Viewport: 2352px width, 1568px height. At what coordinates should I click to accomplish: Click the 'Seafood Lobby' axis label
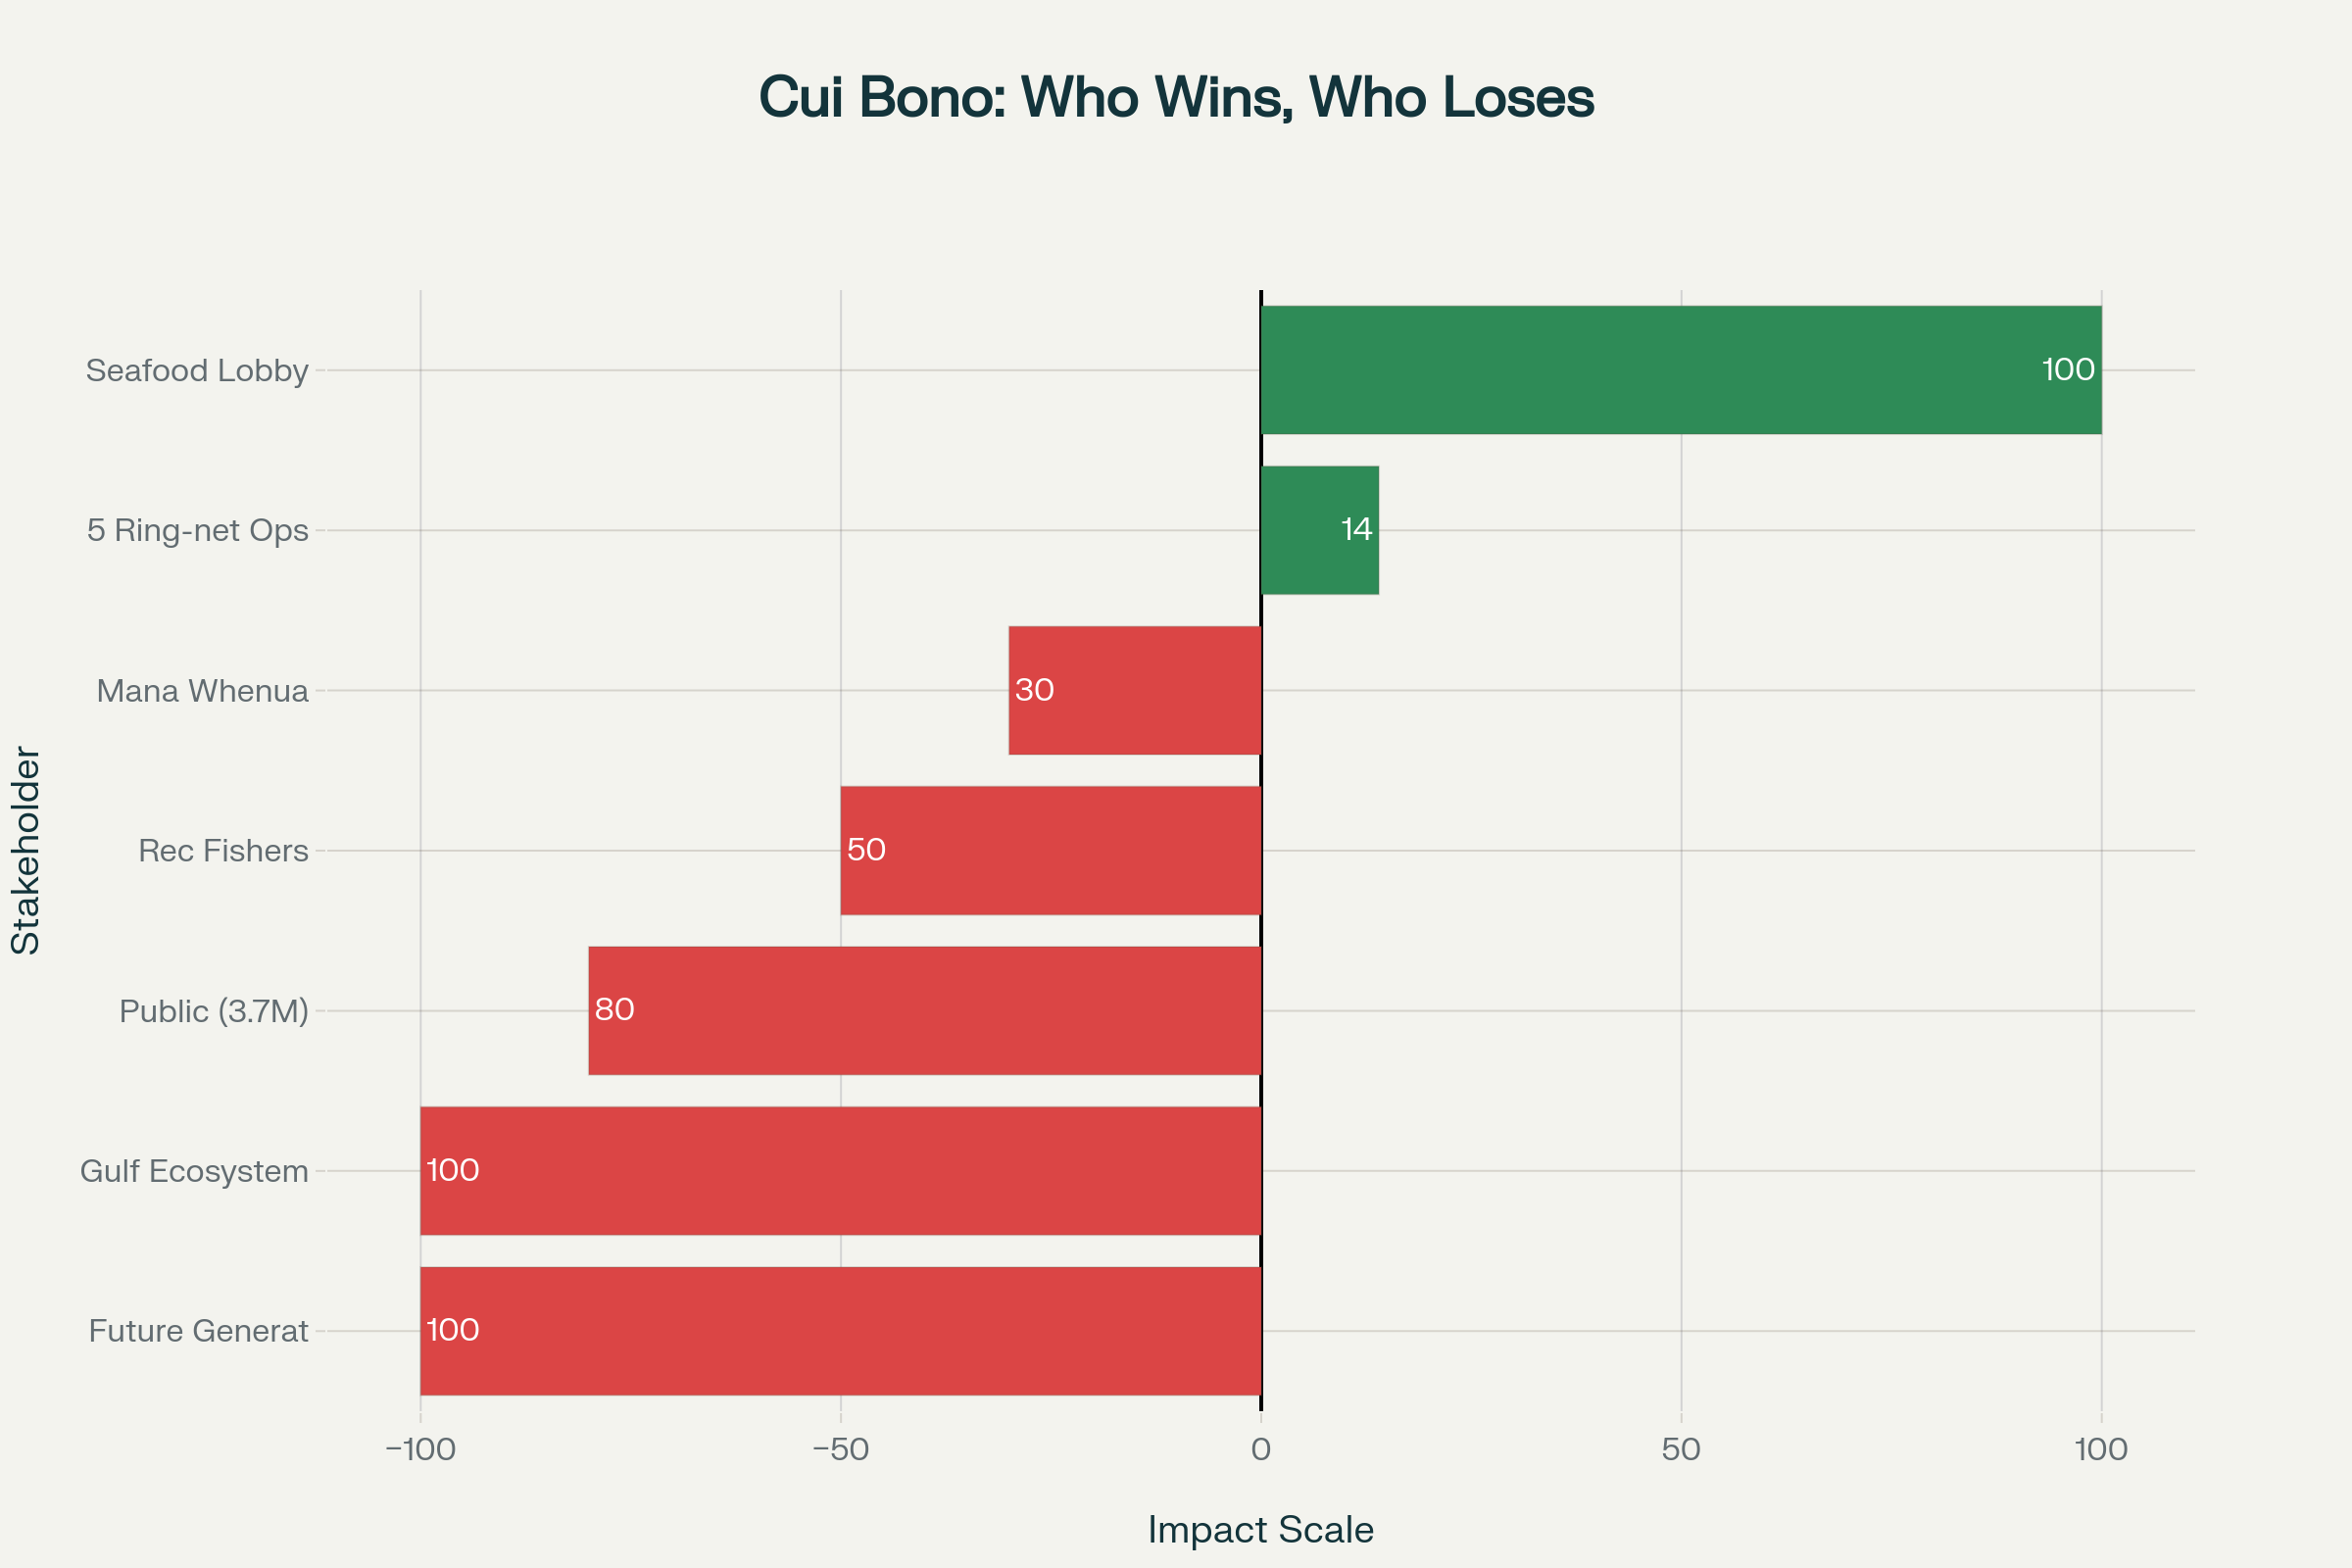[197, 371]
